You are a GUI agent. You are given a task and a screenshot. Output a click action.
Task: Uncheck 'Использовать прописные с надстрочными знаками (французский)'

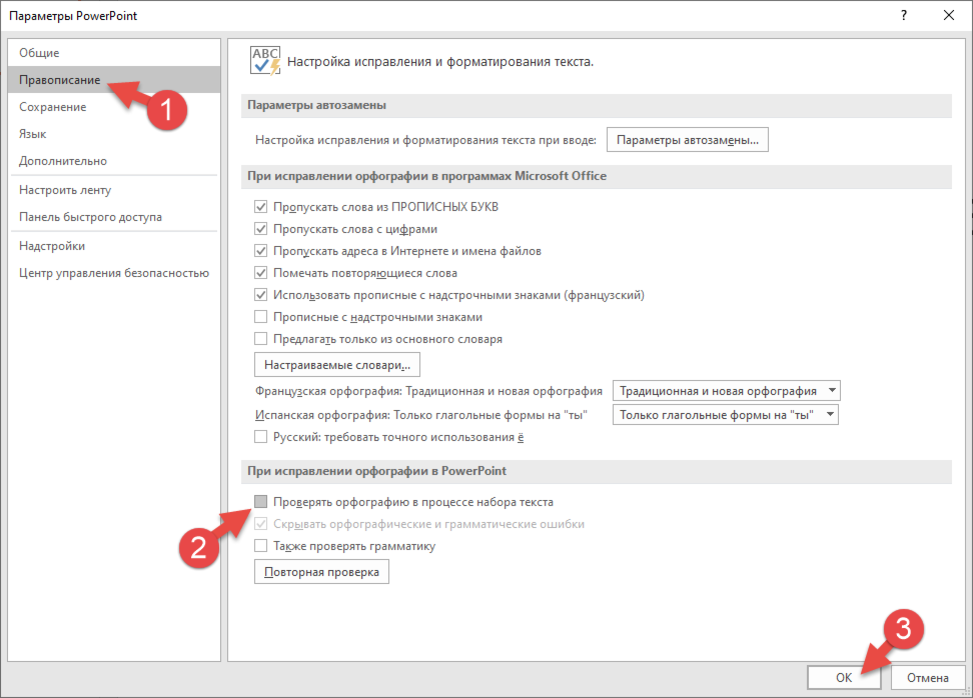(x=261, y=295)
